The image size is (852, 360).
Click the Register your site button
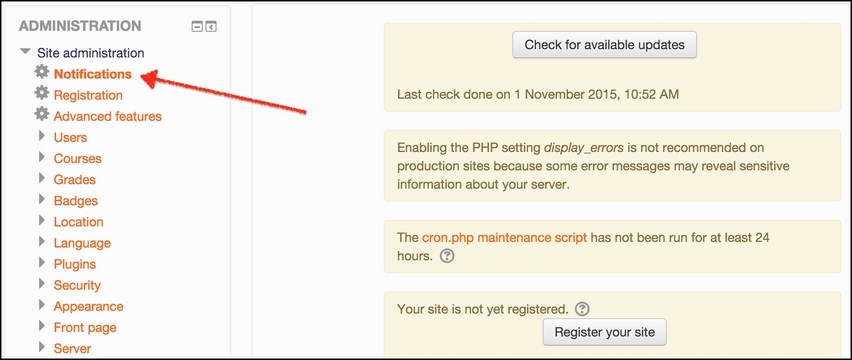click(x=604, y=332)
